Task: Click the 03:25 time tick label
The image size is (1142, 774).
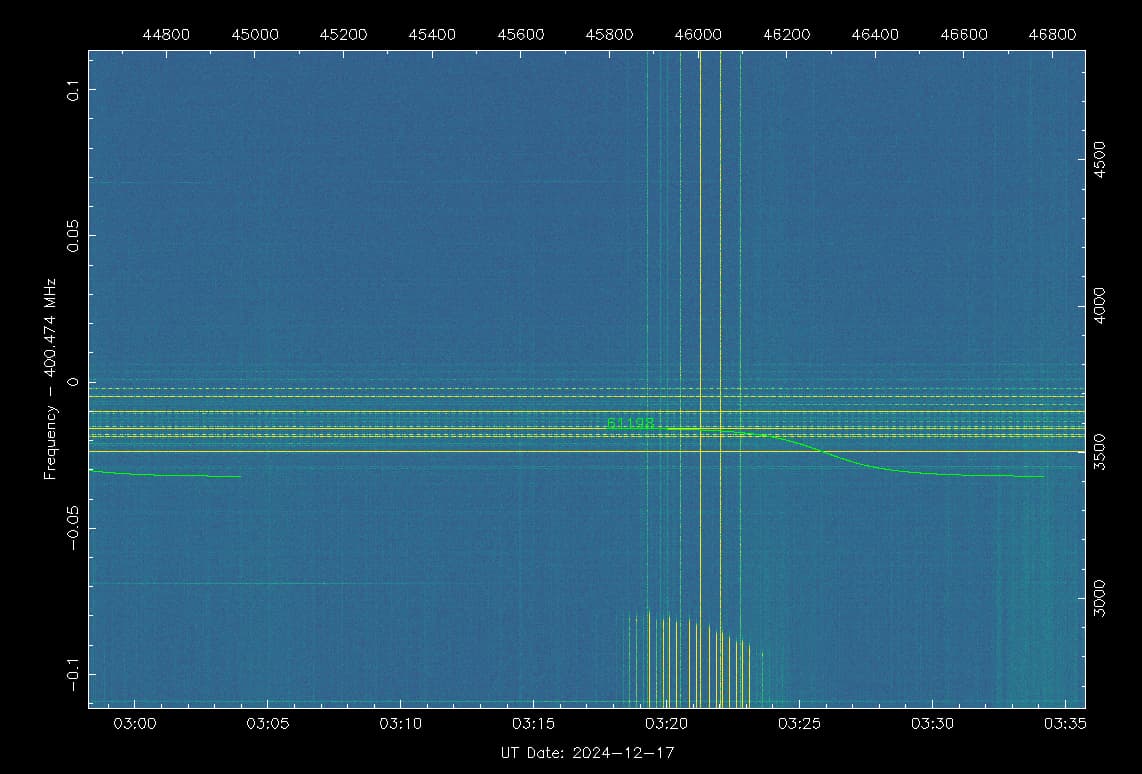Action: click(799, 724)
